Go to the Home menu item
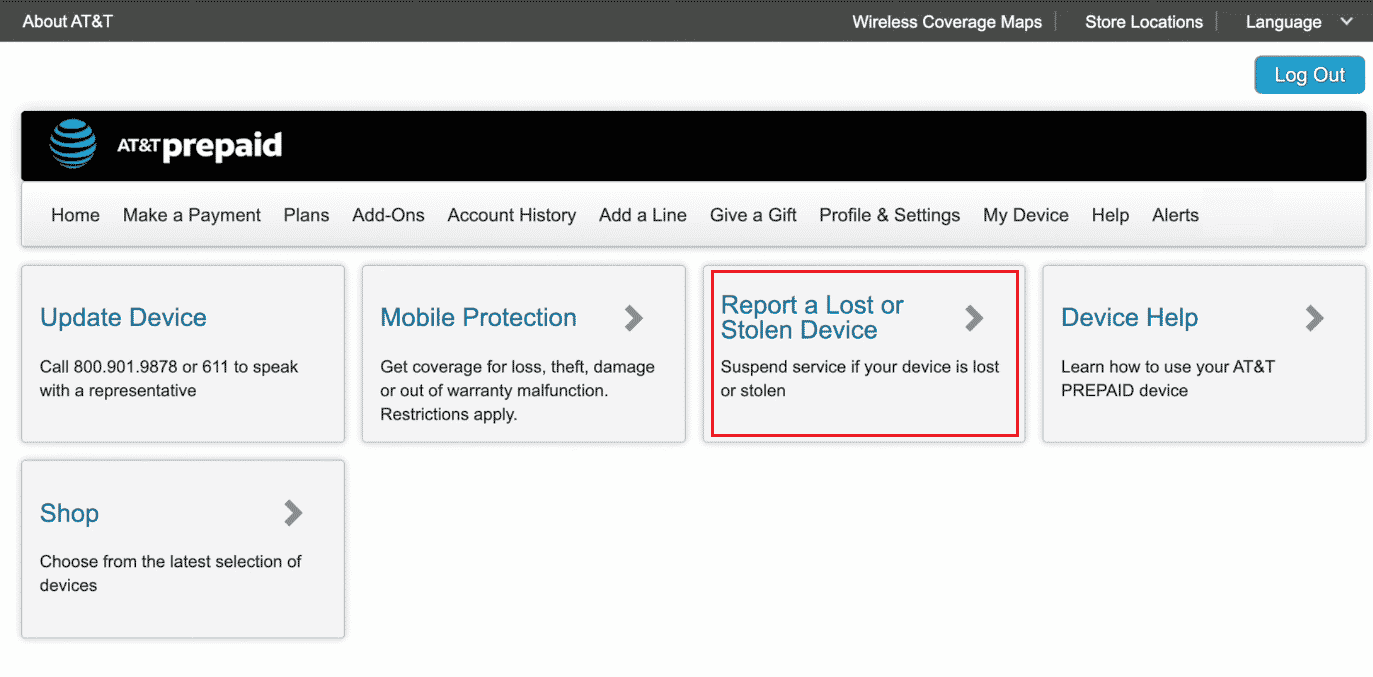1373x677 pixels. (76, 215)
